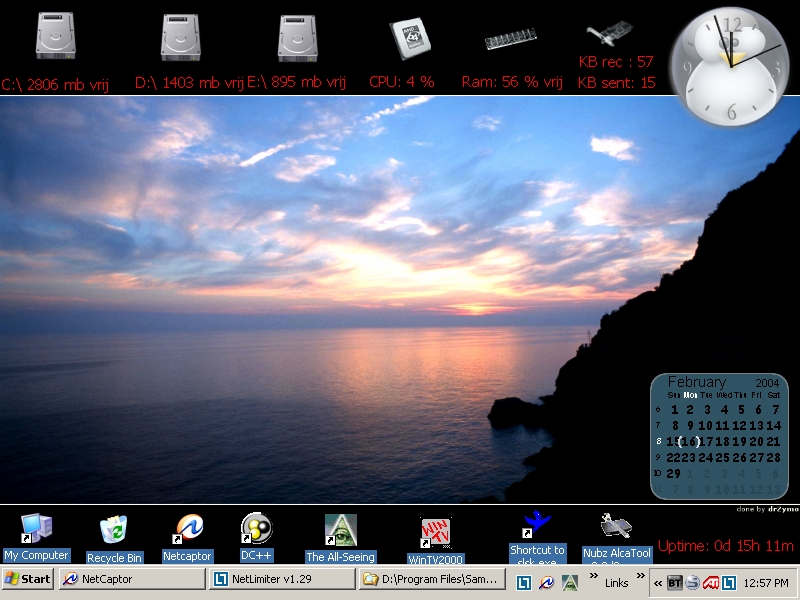Click the 'CPU: 4 %' usage text
The height and width of the screenshot is (600, 800).
[402, 82]
